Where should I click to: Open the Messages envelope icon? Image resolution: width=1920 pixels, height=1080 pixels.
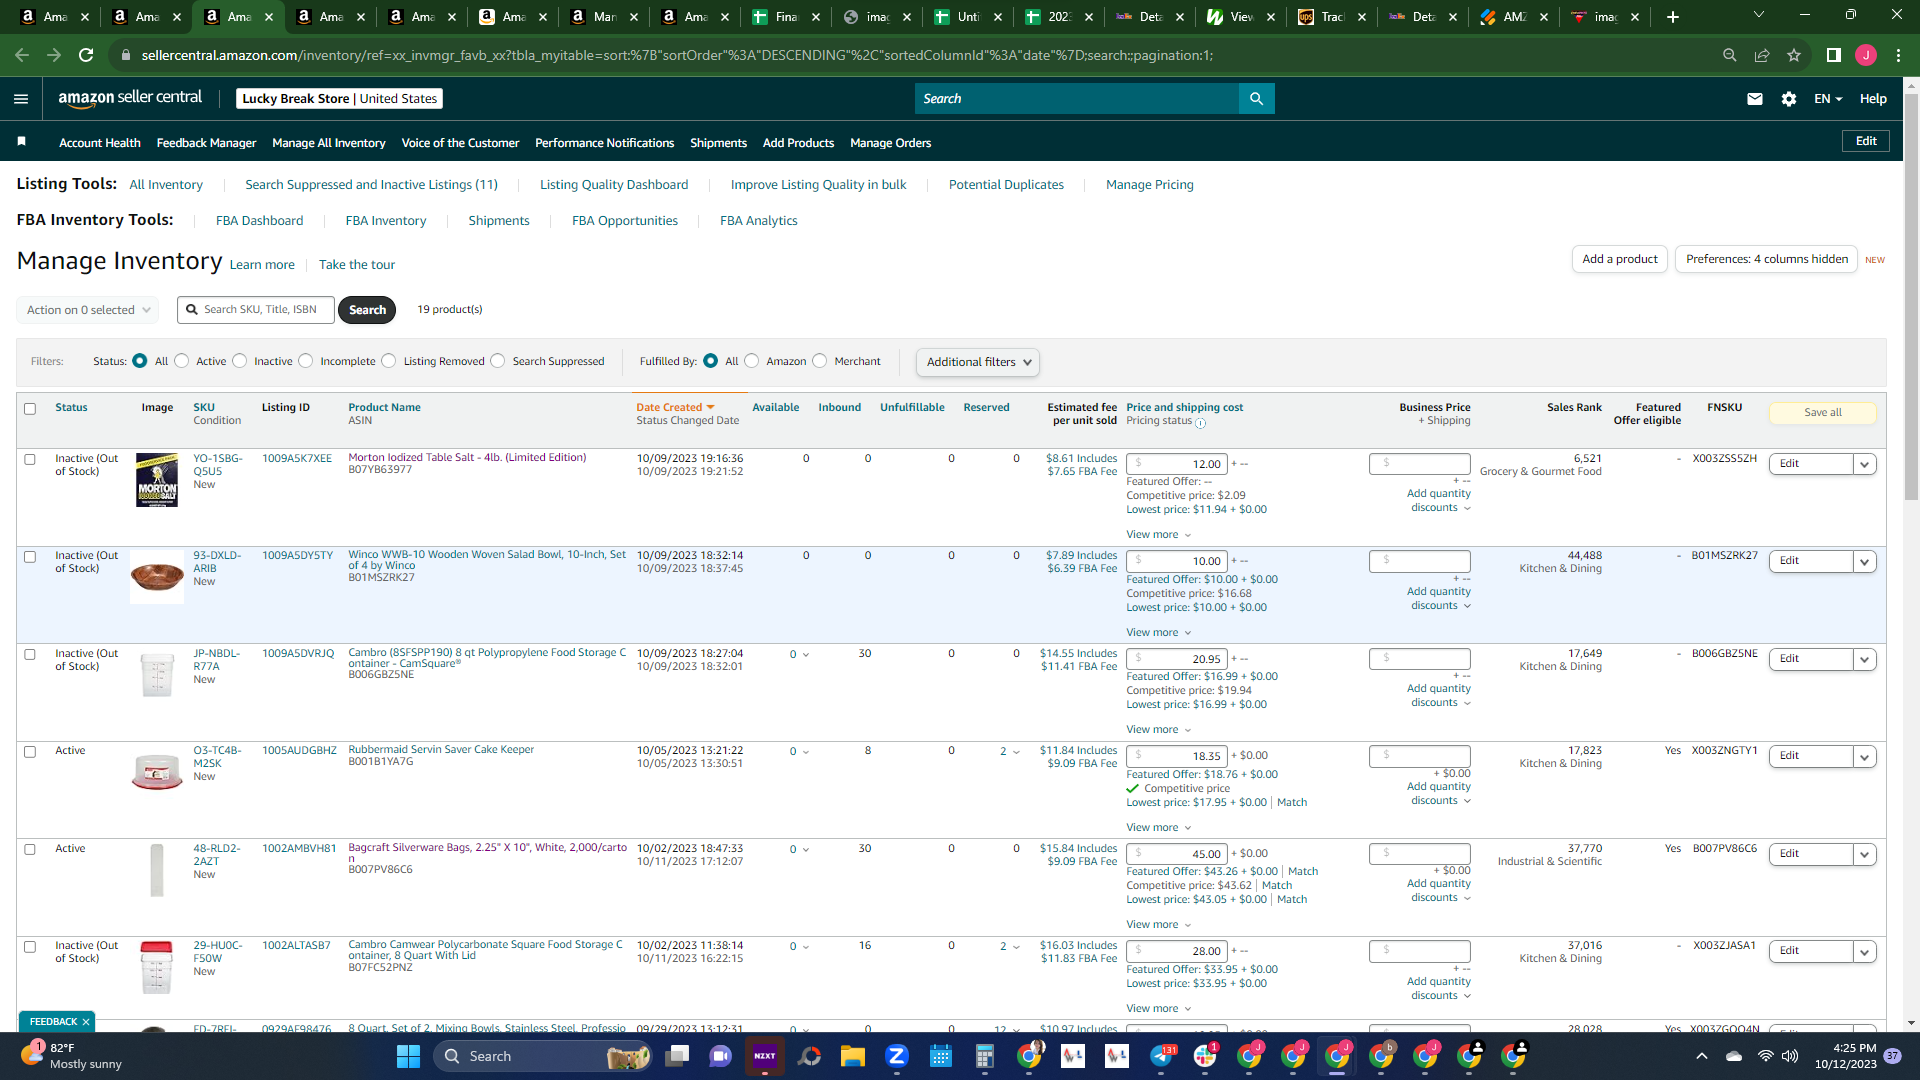pyautogui.click(x=1754, y=99)
